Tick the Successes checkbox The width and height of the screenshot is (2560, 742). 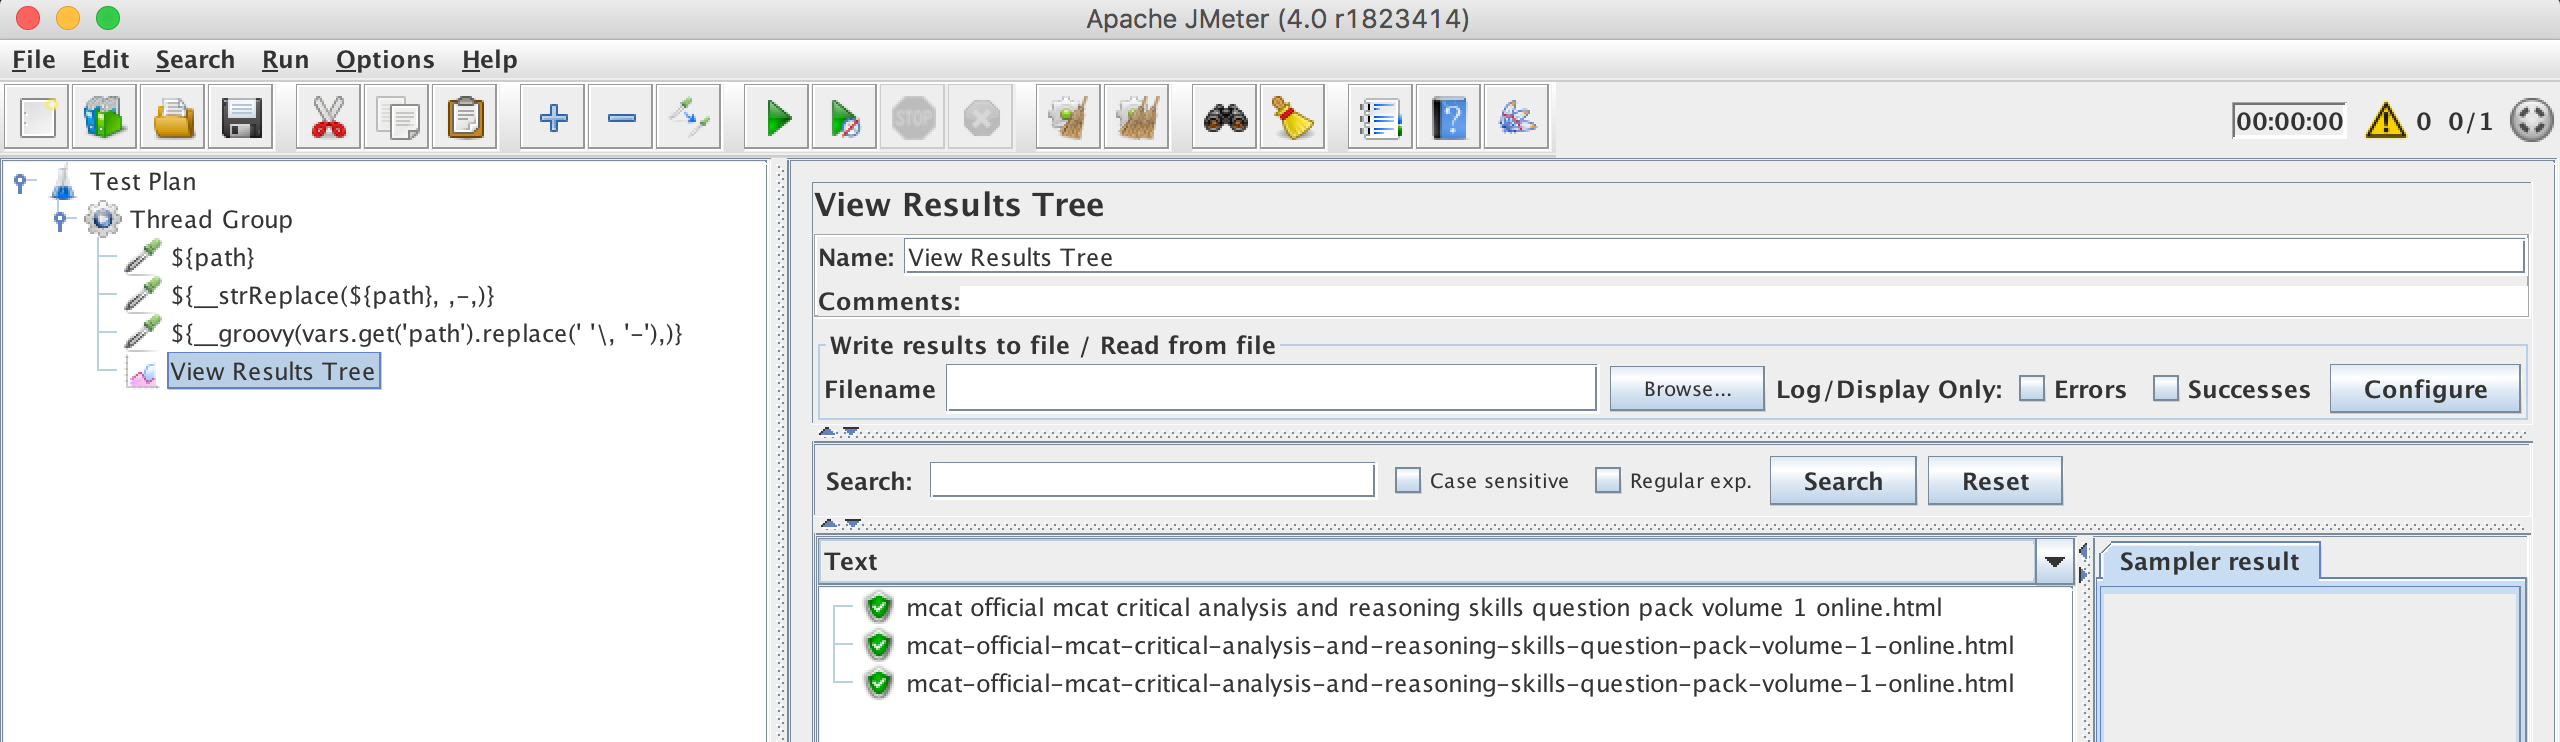[x=2165, y=389]
